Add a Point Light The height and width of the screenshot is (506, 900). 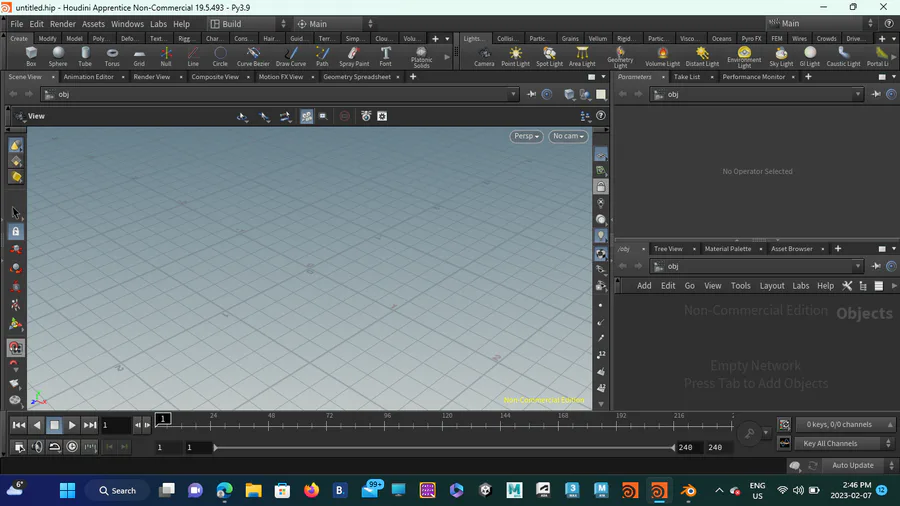coord(515,56)
